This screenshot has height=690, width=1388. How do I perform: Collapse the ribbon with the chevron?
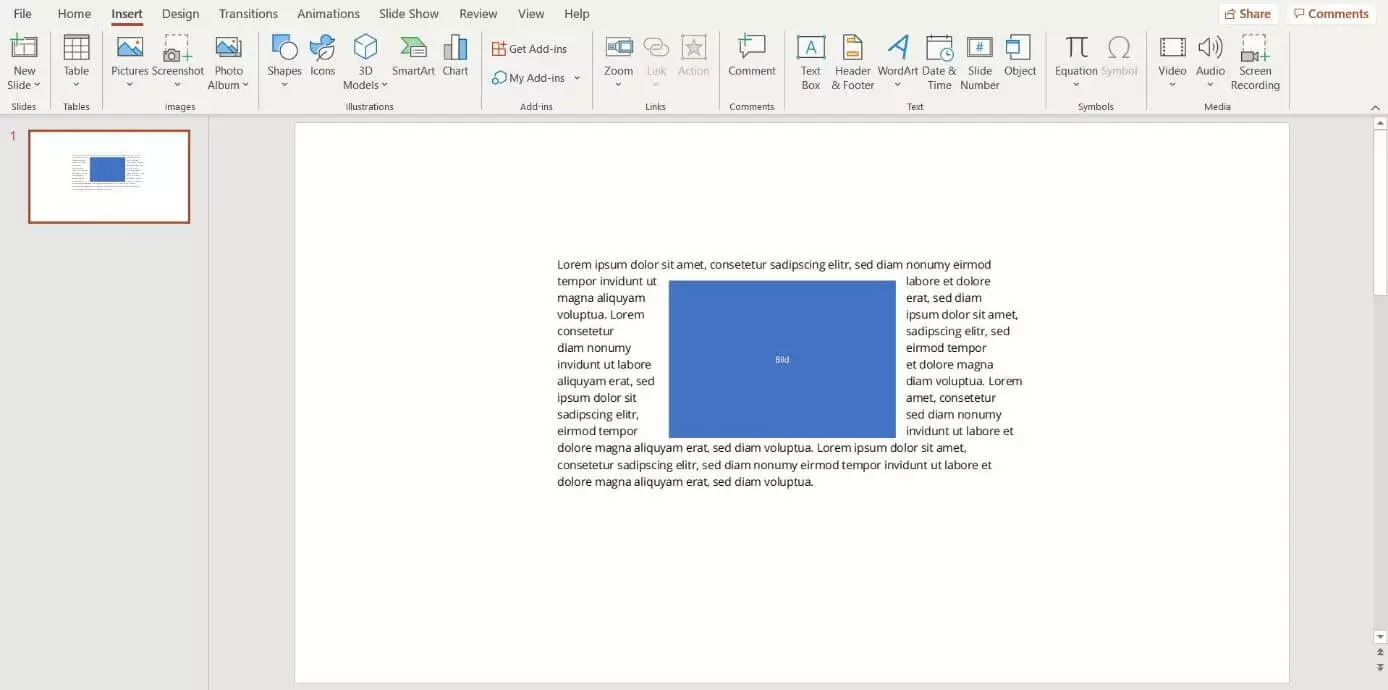(x=1375, y=107)
